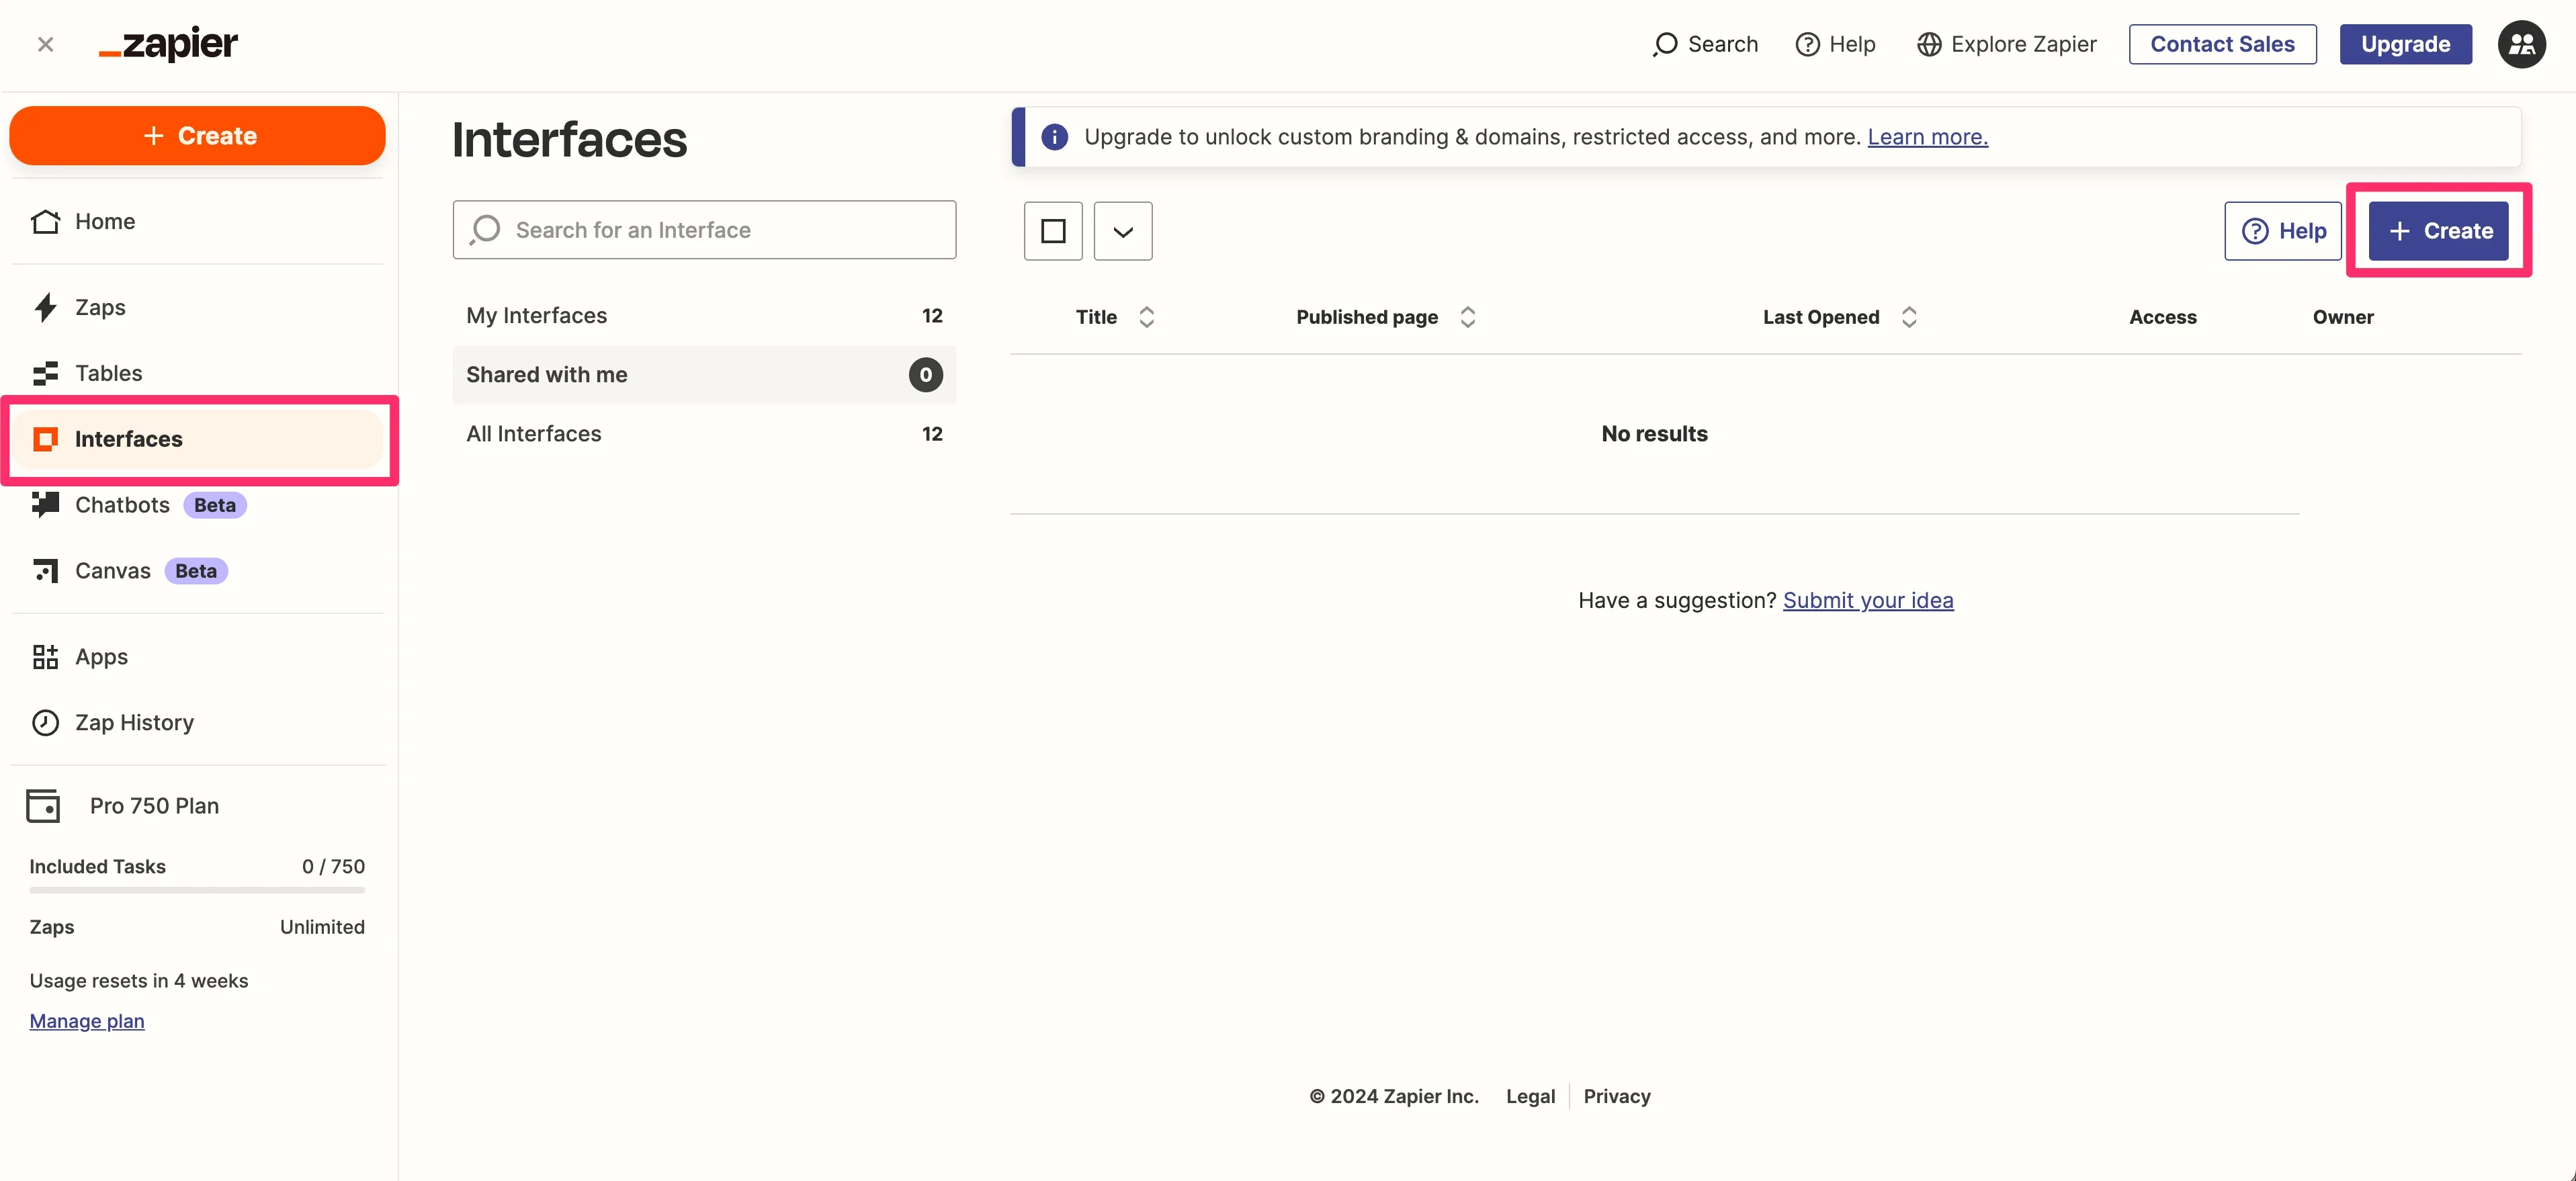Open the Manage plan link
Viewport: 2576px width, 1181px height.
pos(87,1021)
